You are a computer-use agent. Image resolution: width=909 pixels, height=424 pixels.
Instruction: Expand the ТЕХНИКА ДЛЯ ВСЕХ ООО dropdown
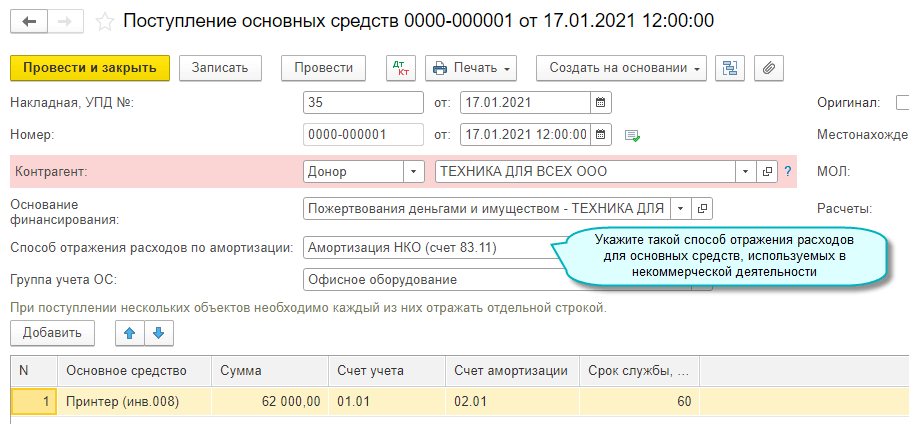tap(746, 172)
